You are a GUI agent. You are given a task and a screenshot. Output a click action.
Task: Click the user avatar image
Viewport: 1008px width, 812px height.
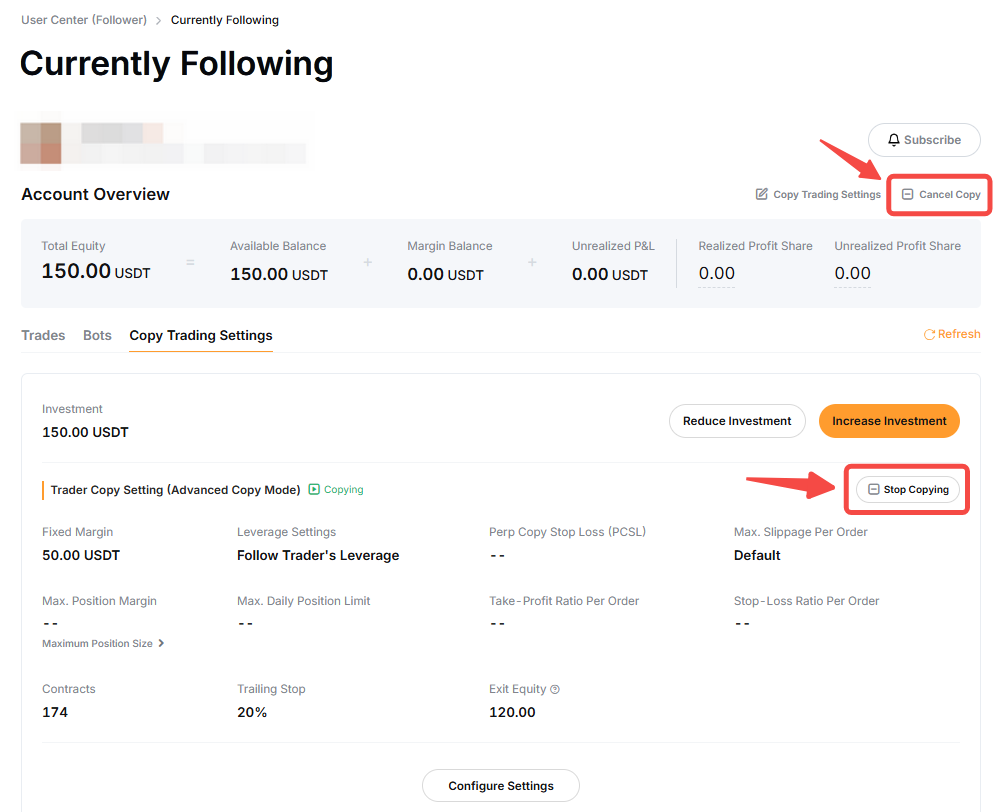click(41, 143)
